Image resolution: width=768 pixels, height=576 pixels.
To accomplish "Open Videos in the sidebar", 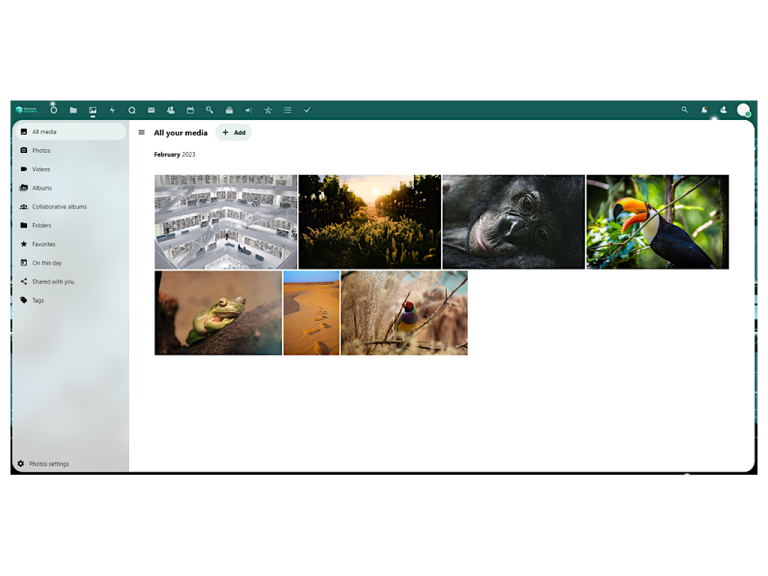I will pos(71,169).
